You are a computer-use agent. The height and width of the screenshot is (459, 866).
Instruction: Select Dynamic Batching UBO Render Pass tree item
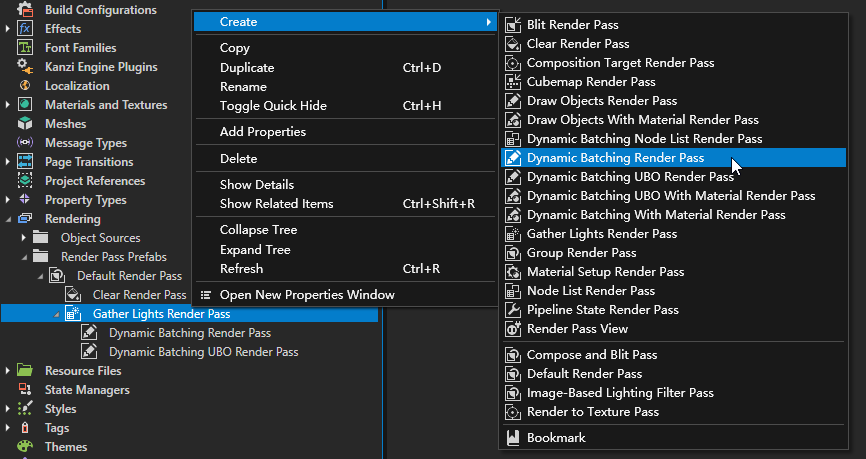[x=203, y=352]
